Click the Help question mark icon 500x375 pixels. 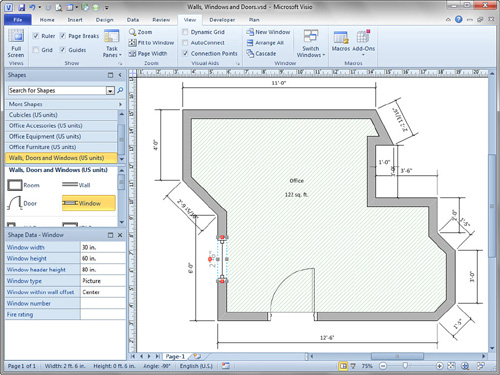click(459, 19)
